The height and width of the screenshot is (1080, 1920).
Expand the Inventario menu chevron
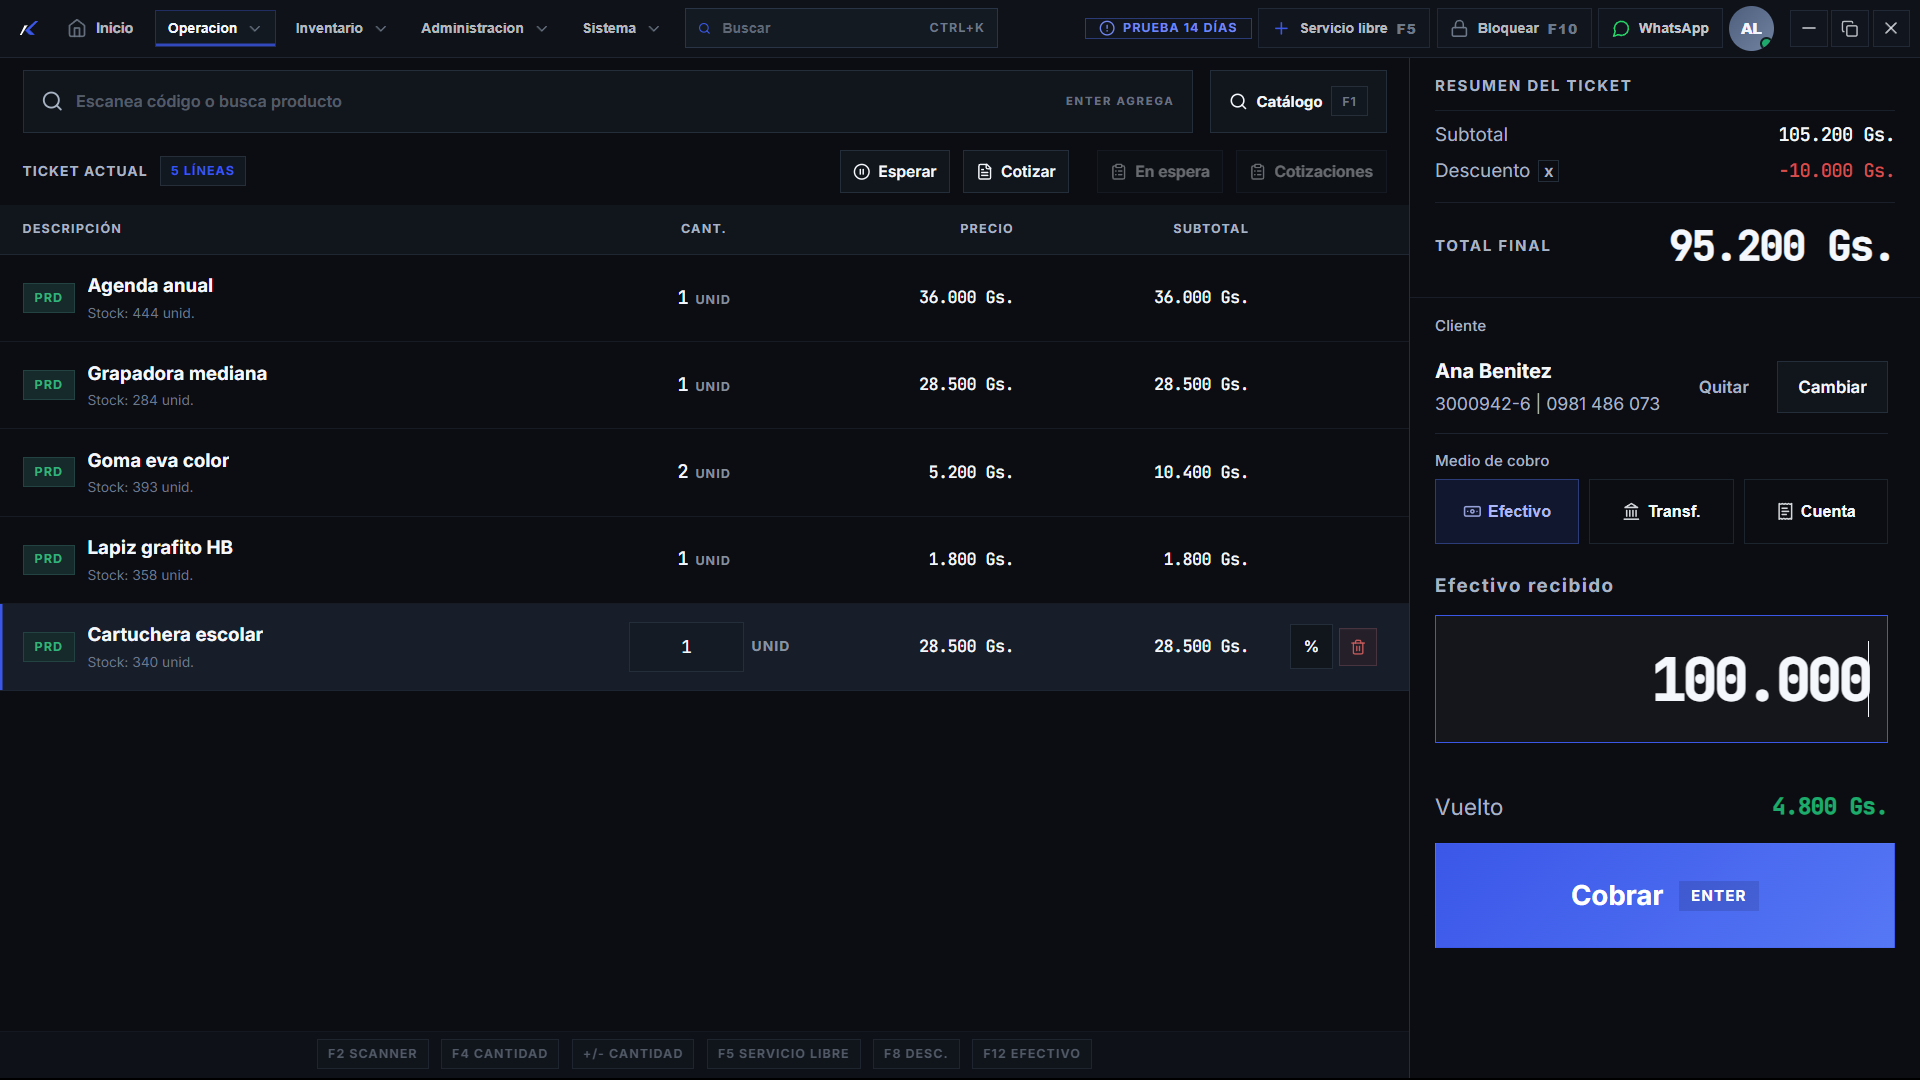[x=381, y=29]
